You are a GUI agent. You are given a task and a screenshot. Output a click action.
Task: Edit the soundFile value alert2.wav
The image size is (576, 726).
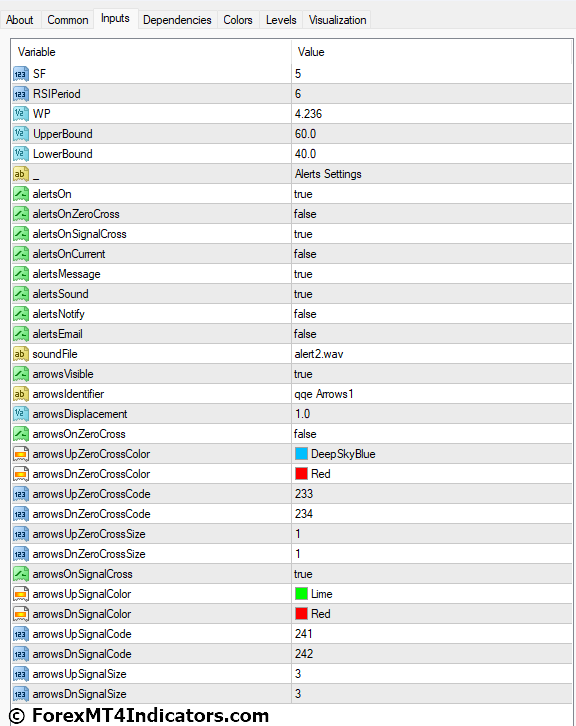pyautogui.click(x=319, y=354)
